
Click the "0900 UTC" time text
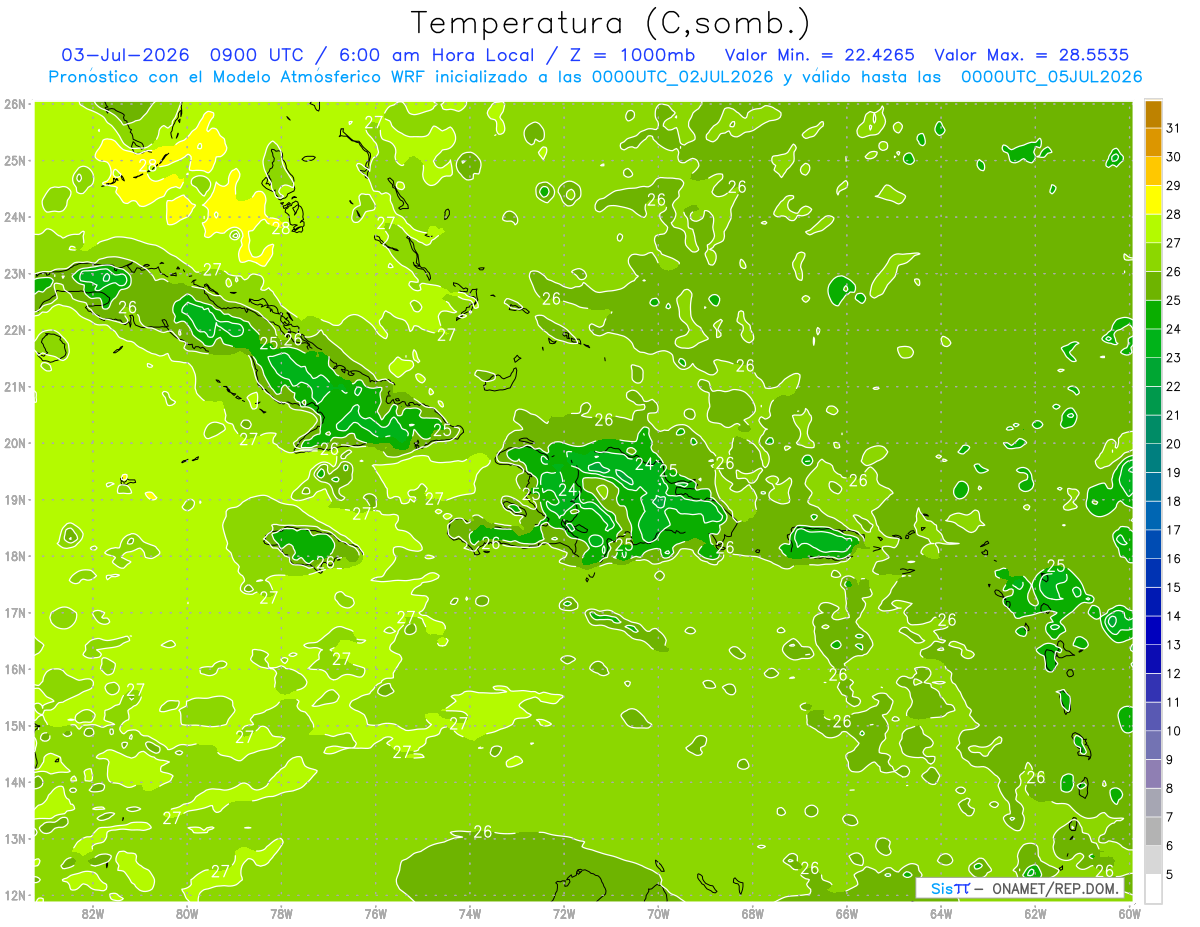[x=256, y=54]
